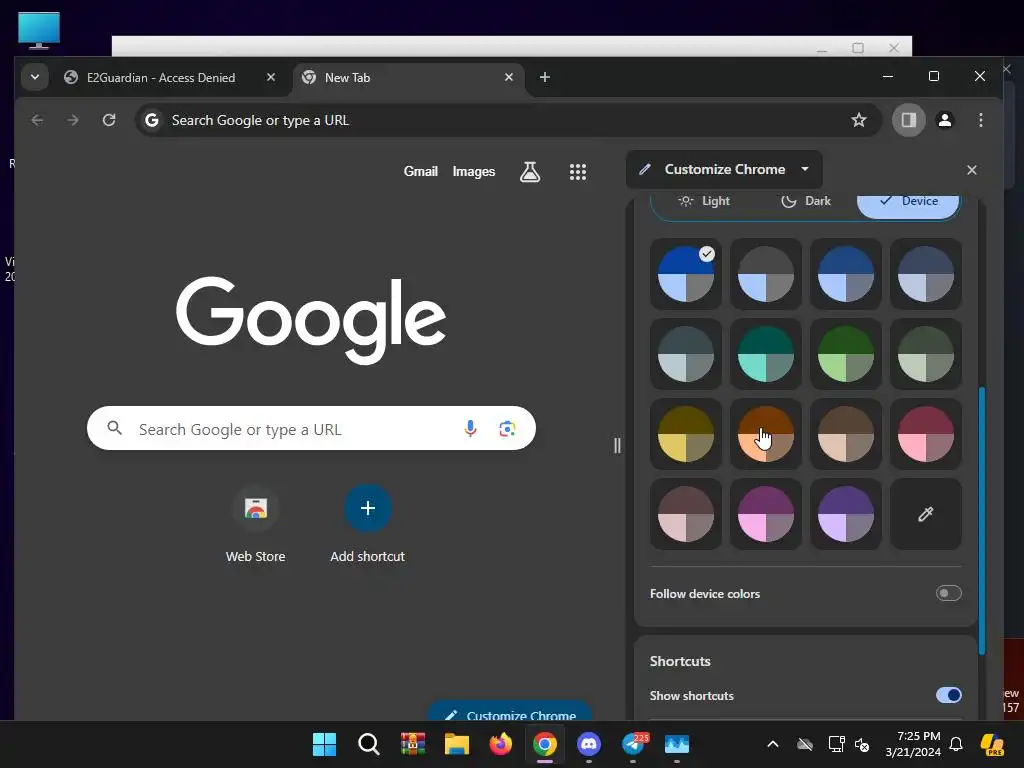
Task: Open a new tab with plus button
Action: tap(545, 77)
